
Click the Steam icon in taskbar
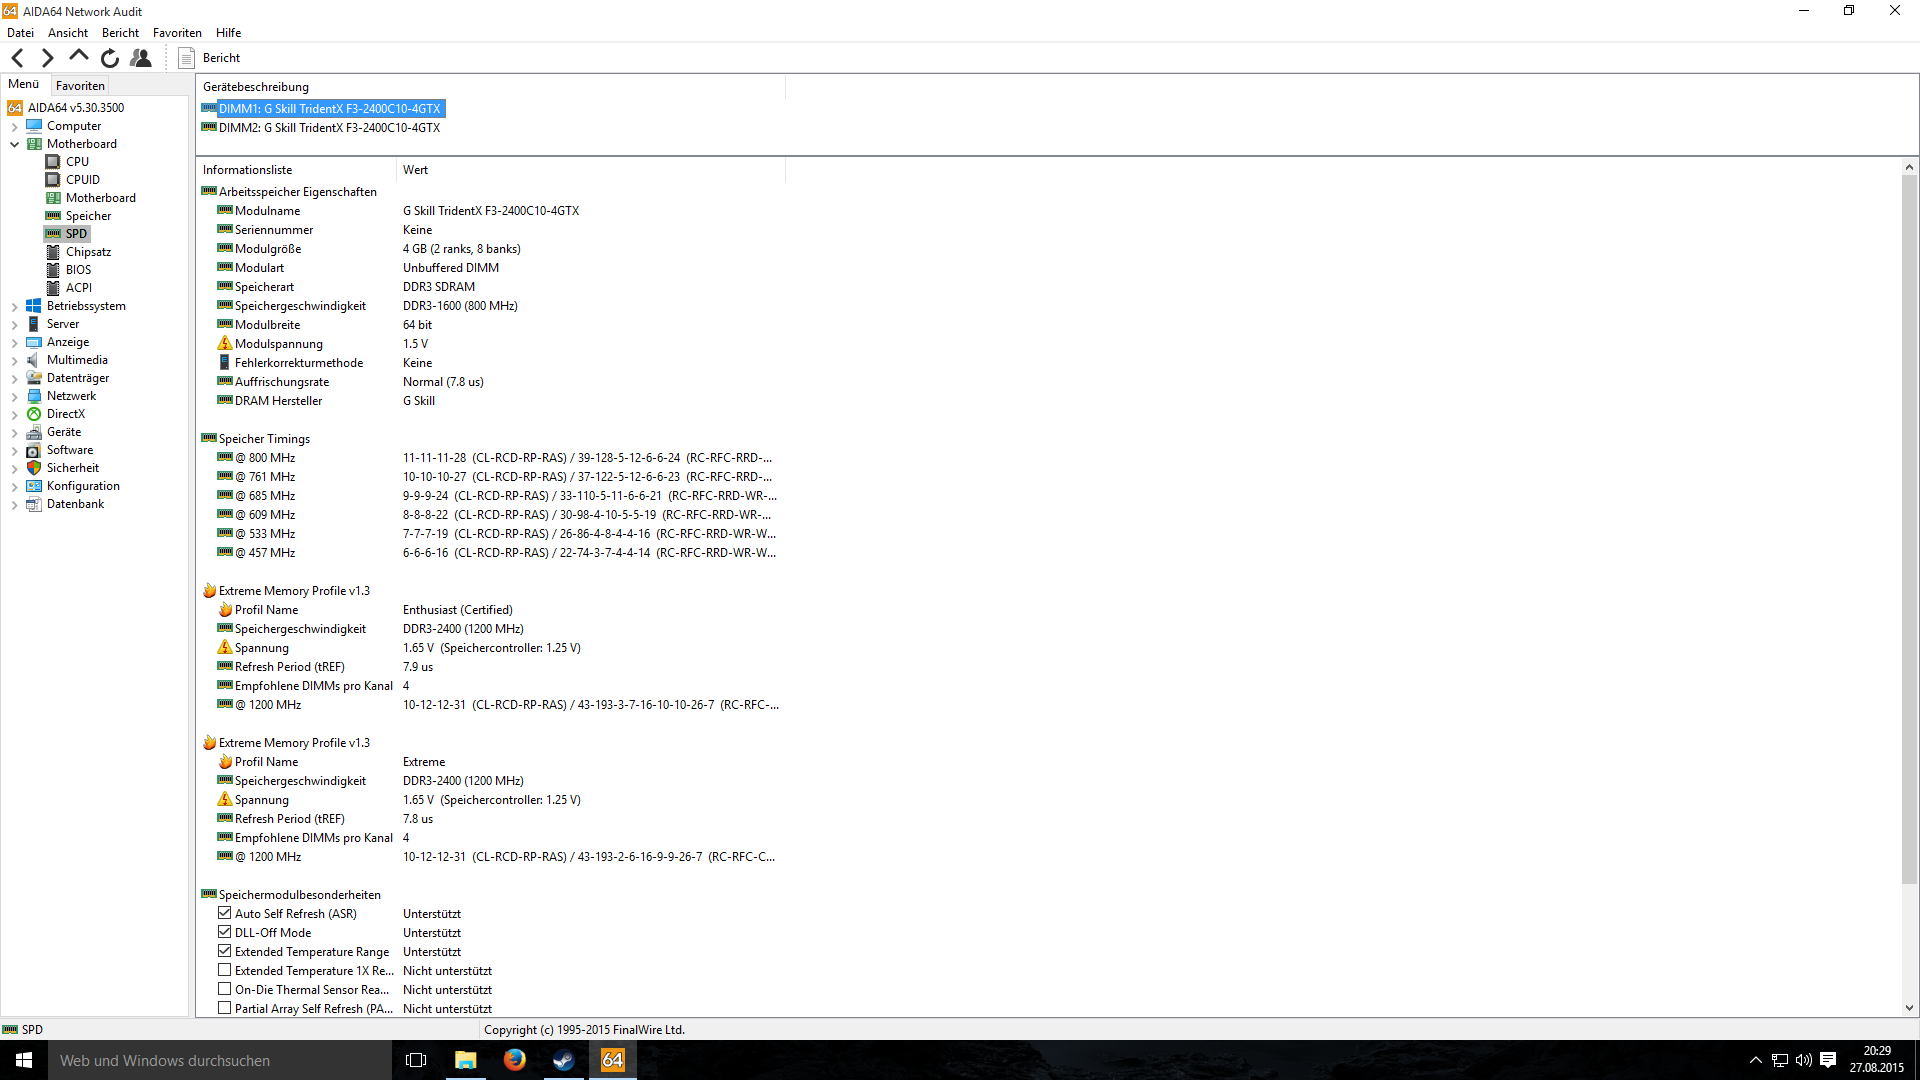coord(564,1060)
